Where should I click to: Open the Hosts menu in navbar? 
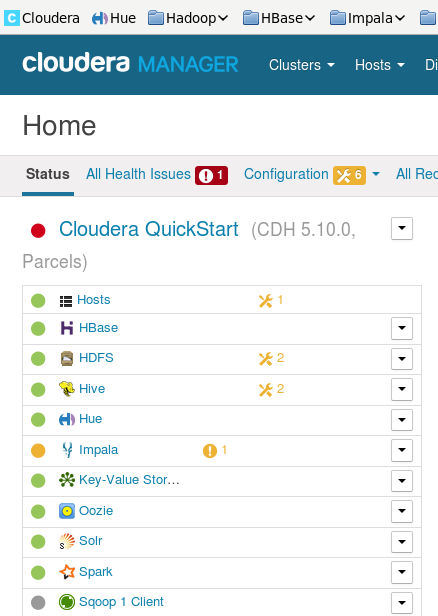379,65
